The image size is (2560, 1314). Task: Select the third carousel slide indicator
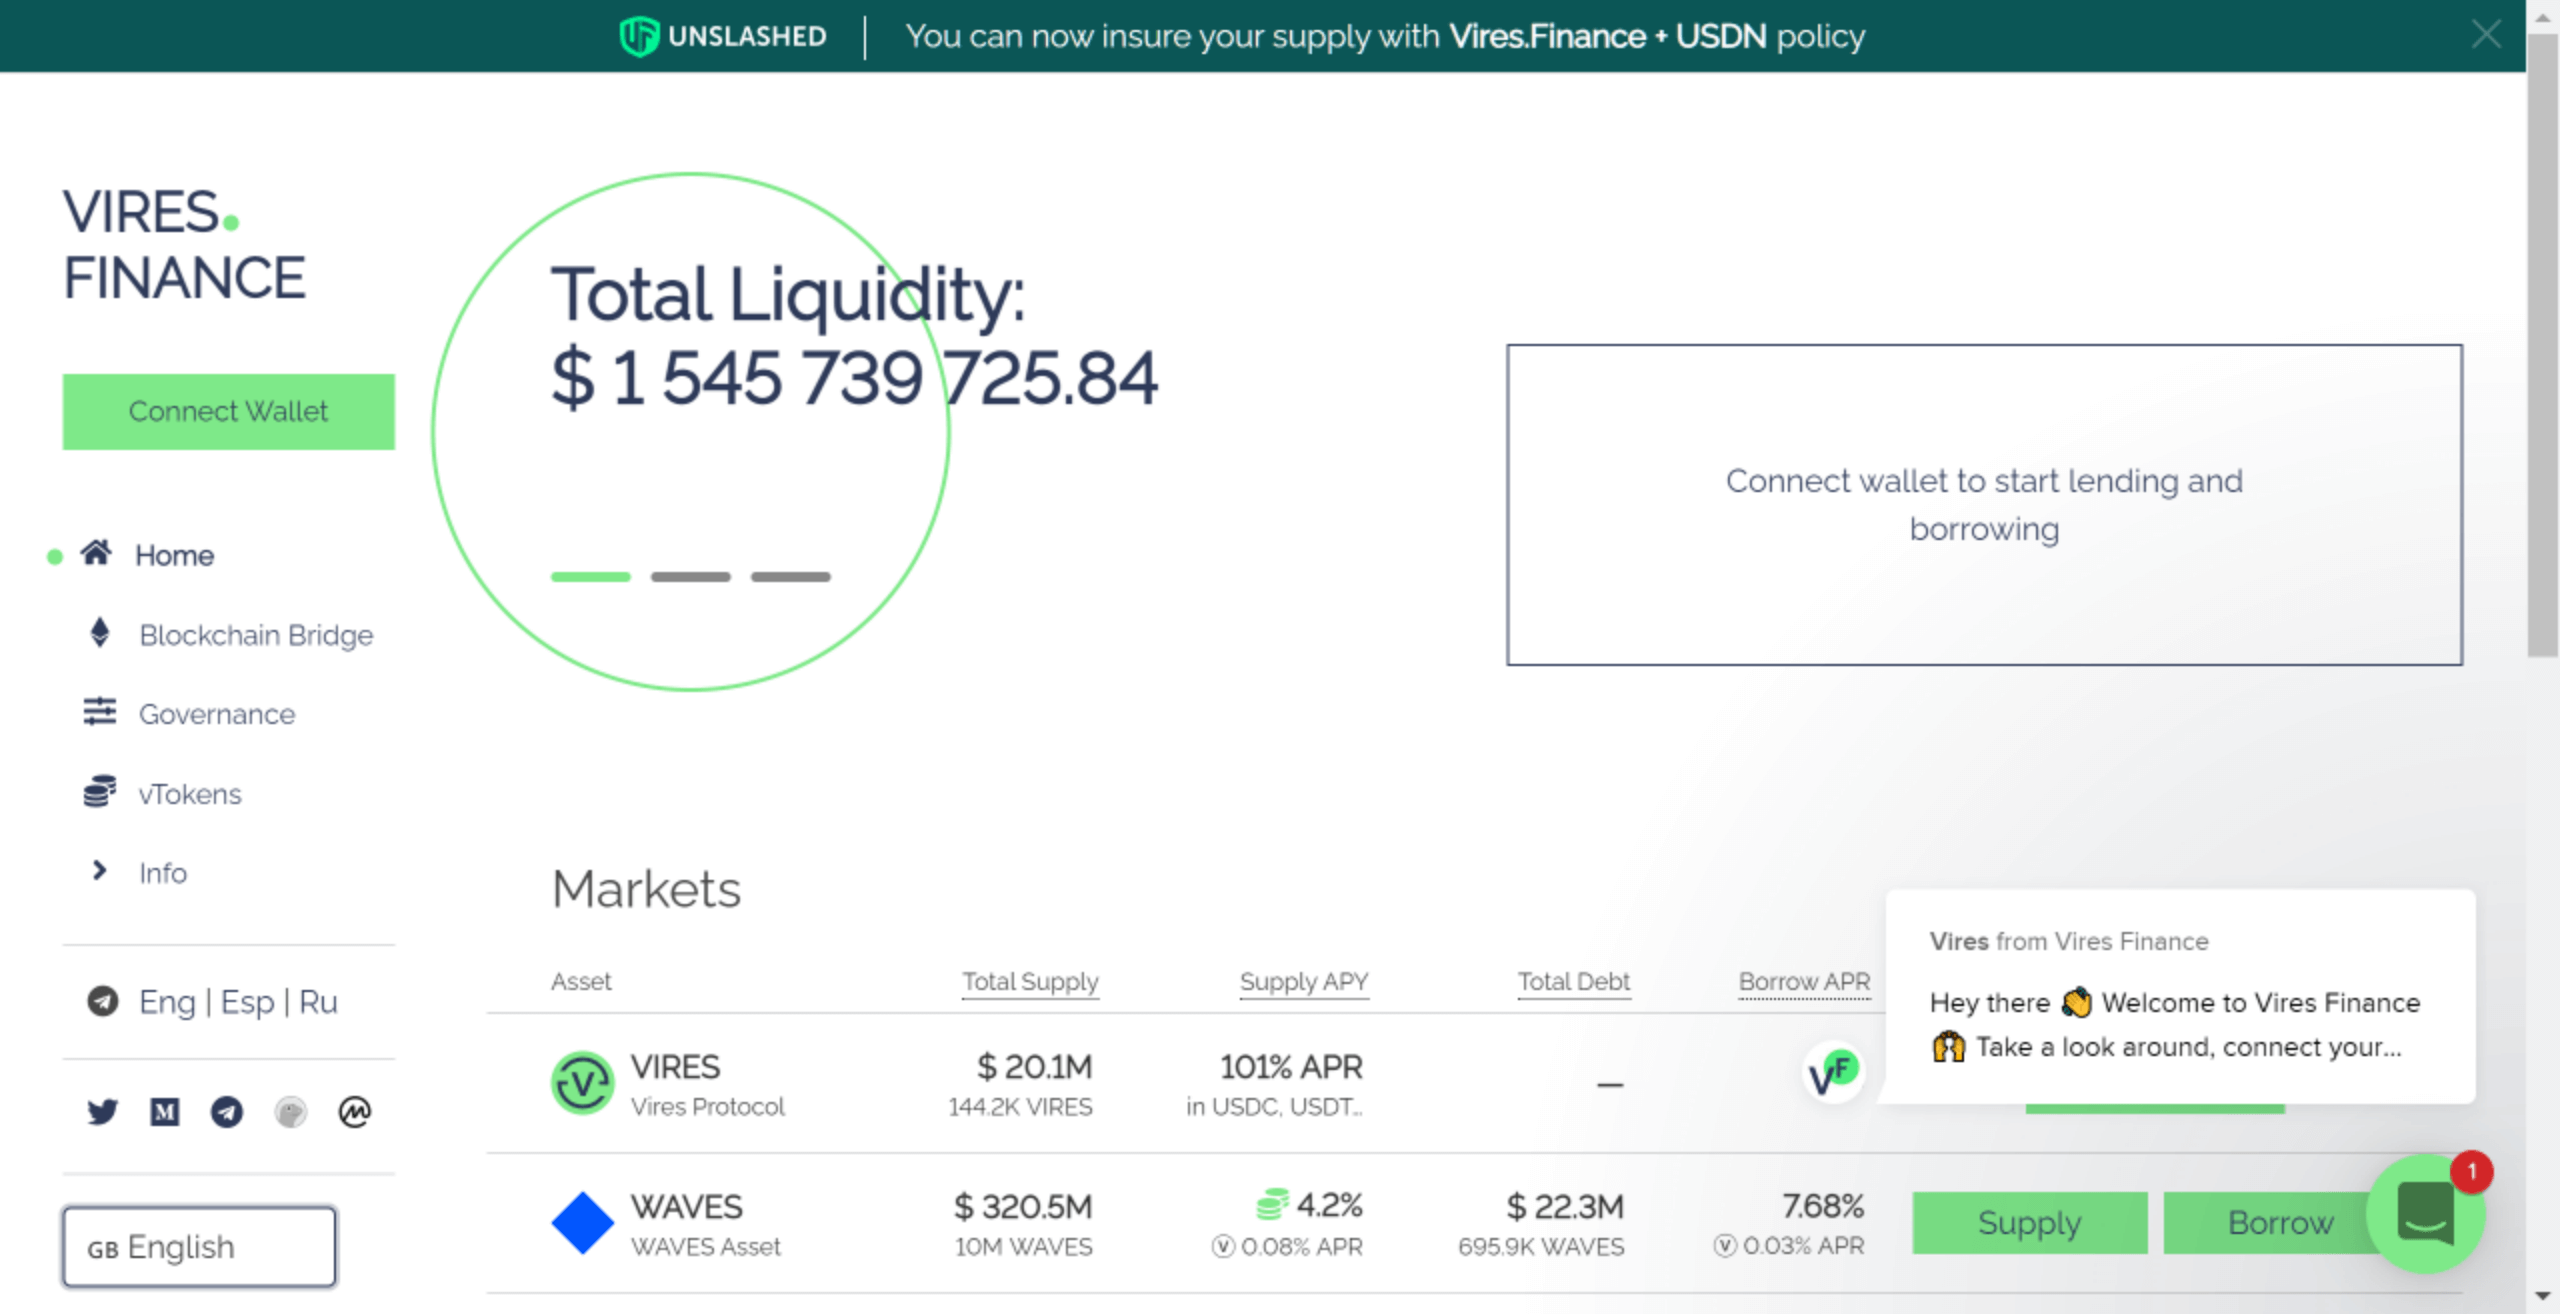(791, 576)
